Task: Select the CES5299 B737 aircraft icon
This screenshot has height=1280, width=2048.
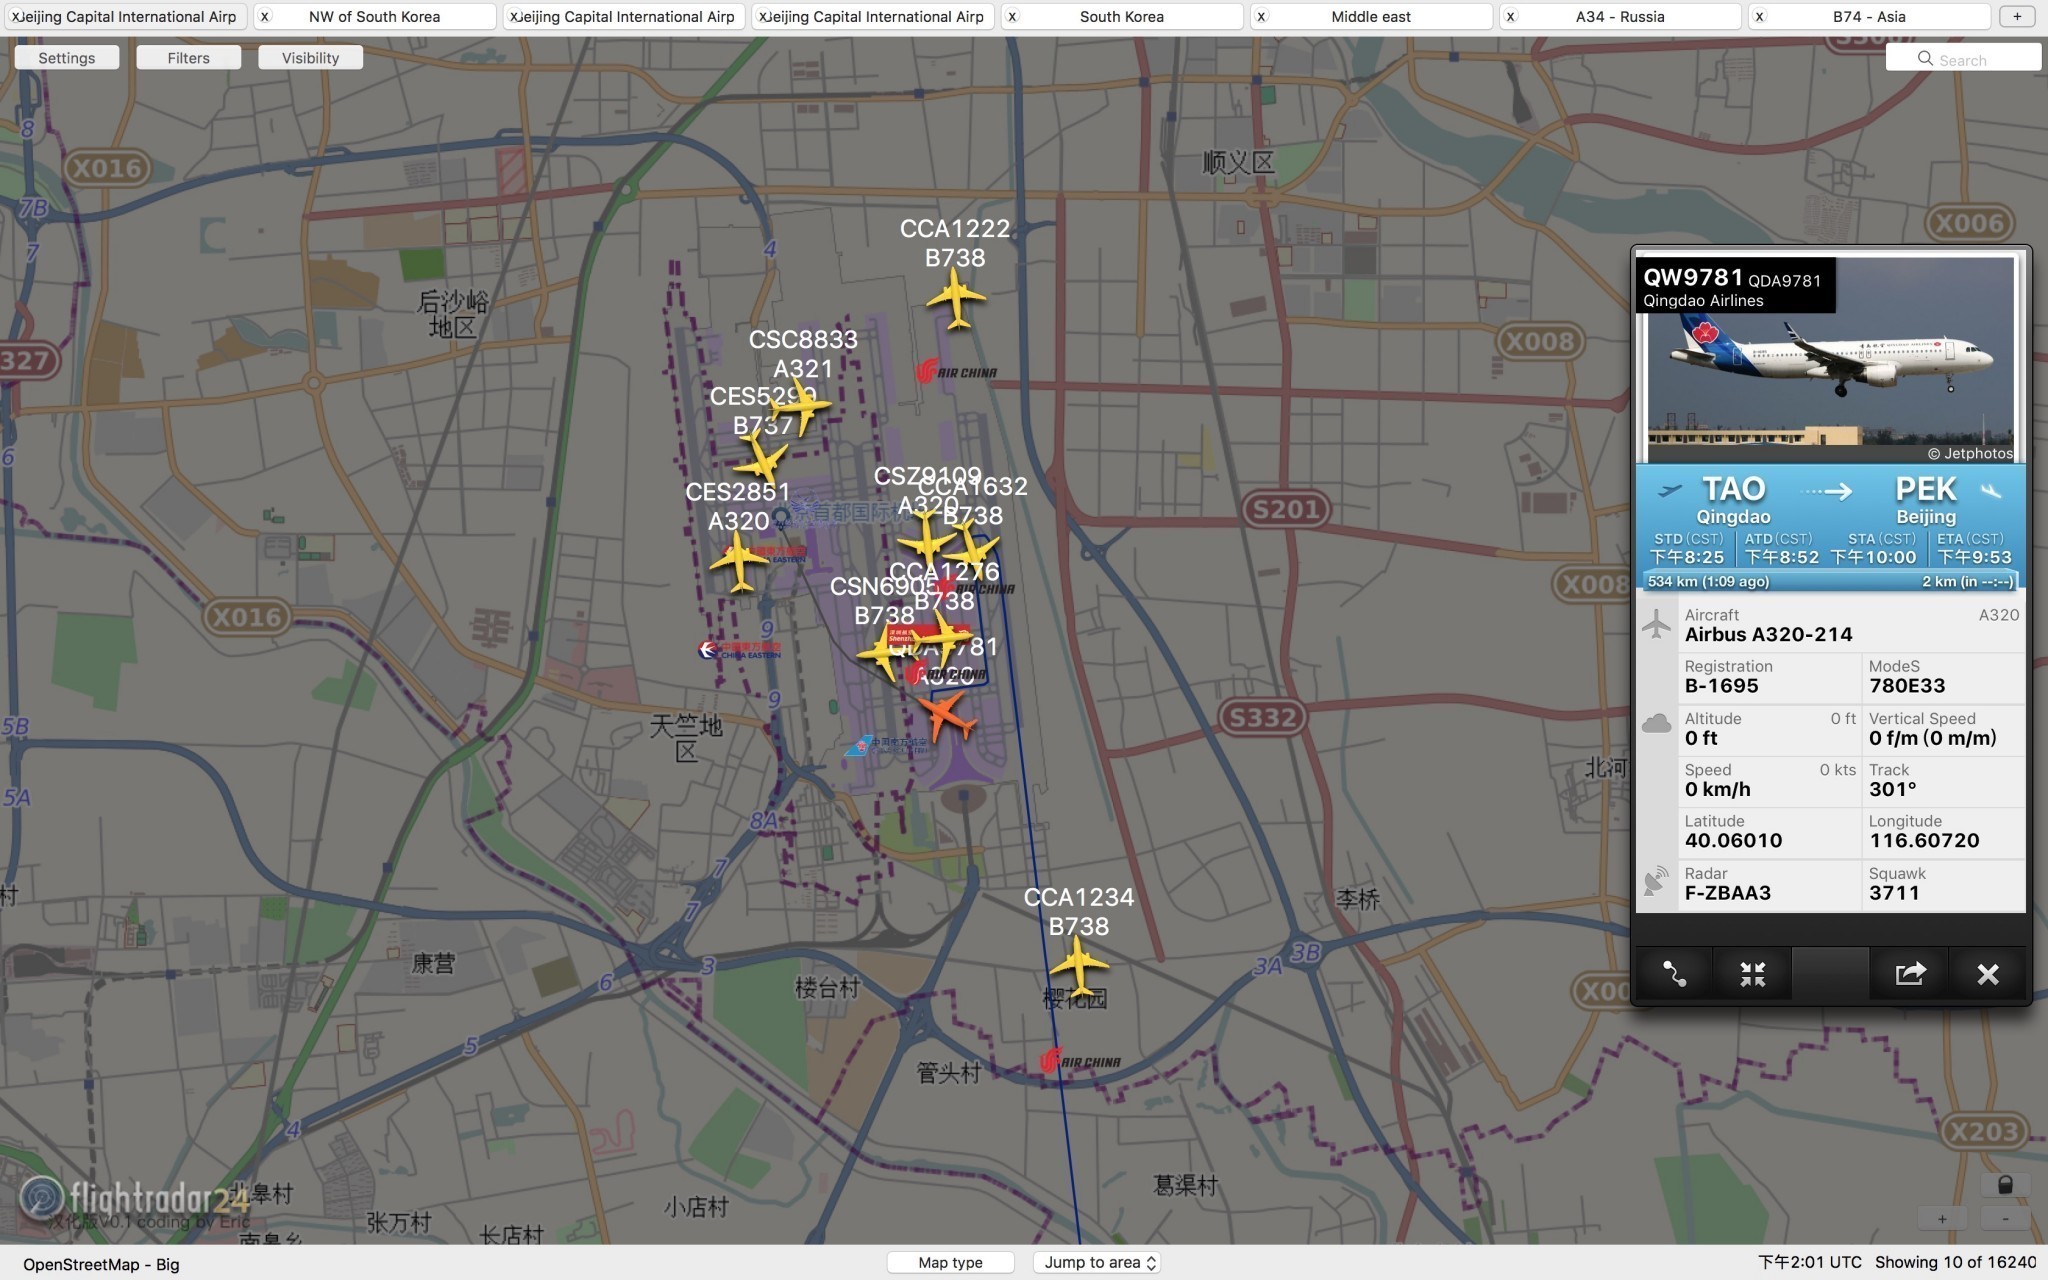Action: [761, 461]
